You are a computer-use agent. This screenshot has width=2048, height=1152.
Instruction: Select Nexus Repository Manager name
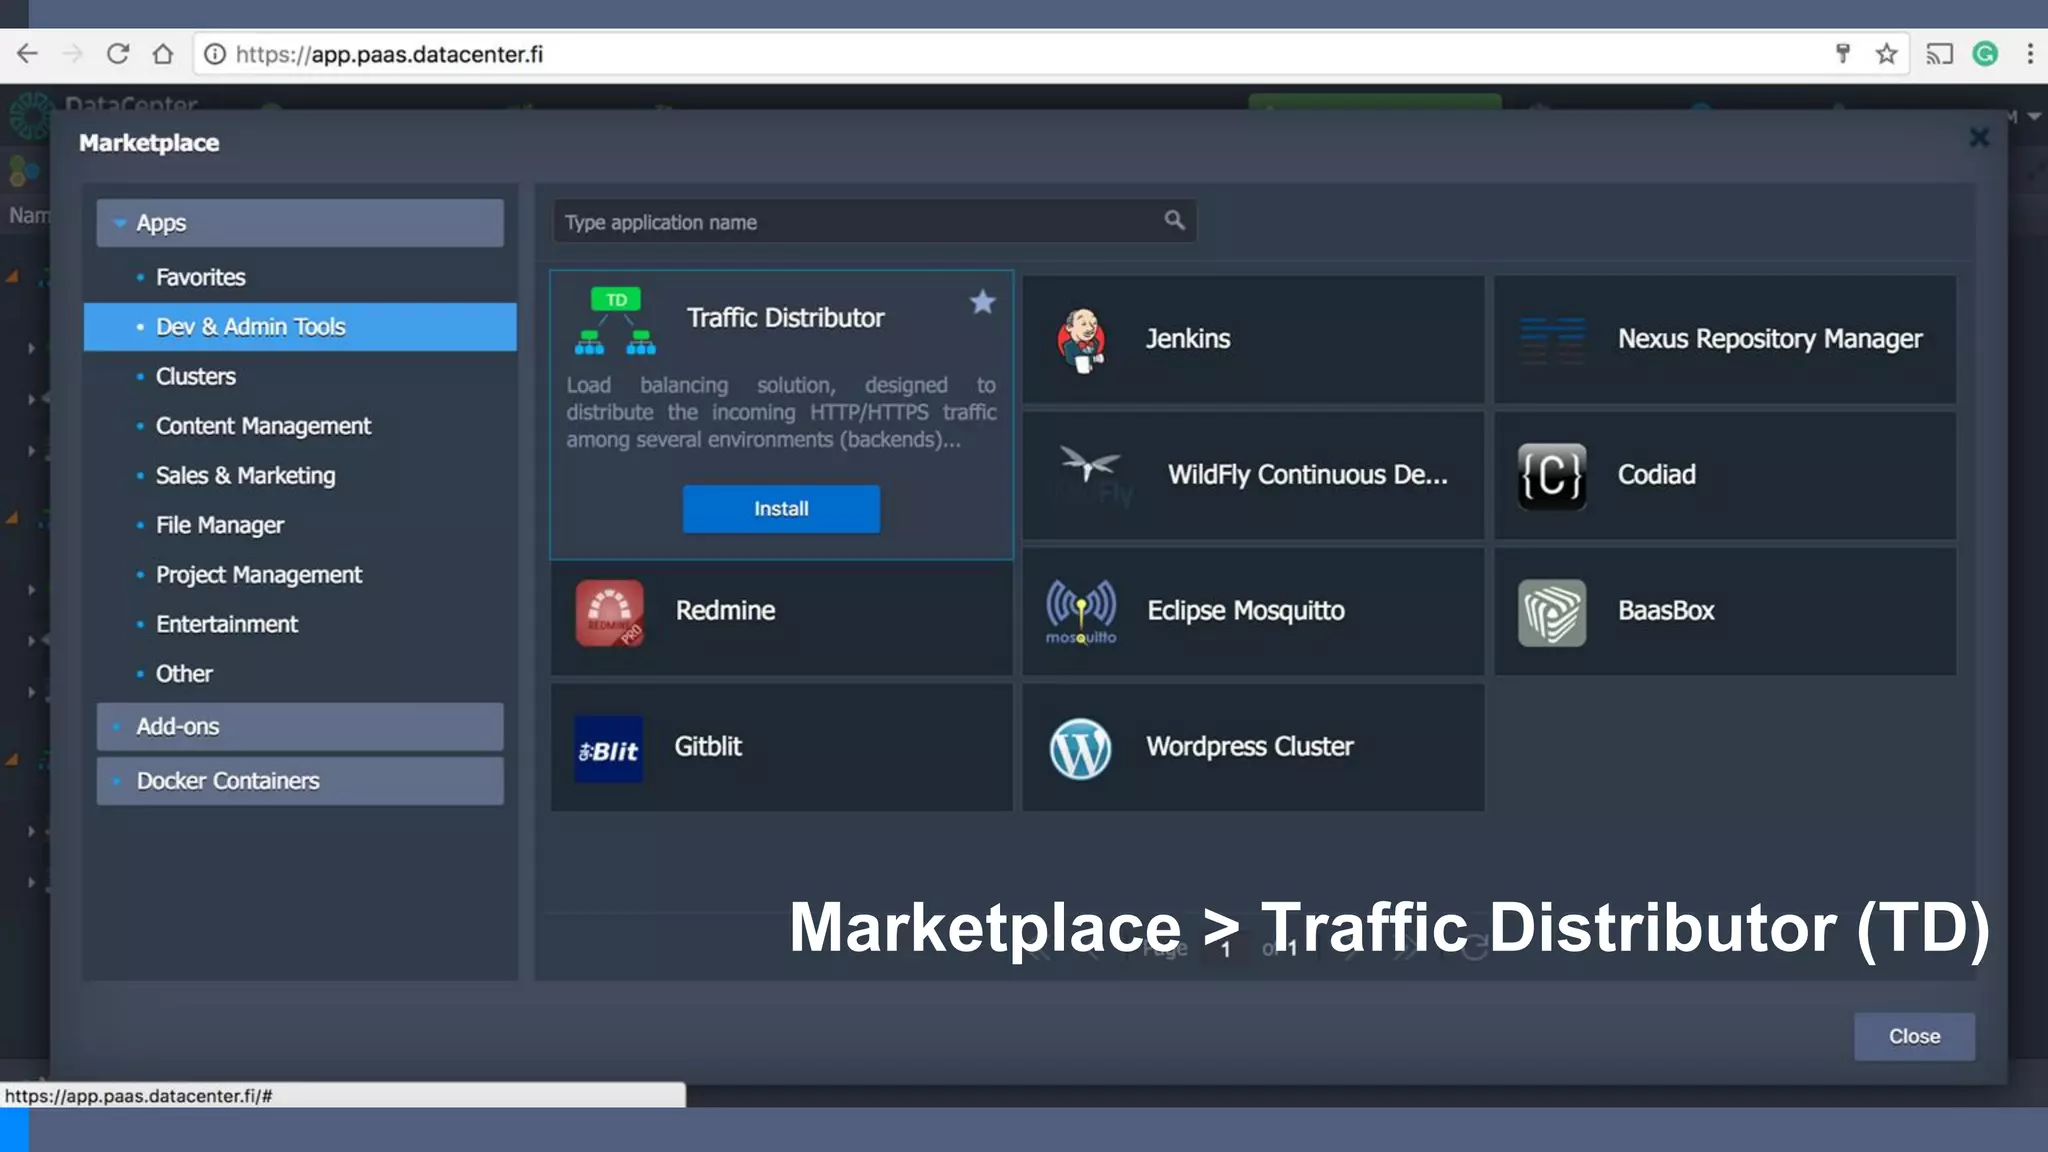(1770, 339)
